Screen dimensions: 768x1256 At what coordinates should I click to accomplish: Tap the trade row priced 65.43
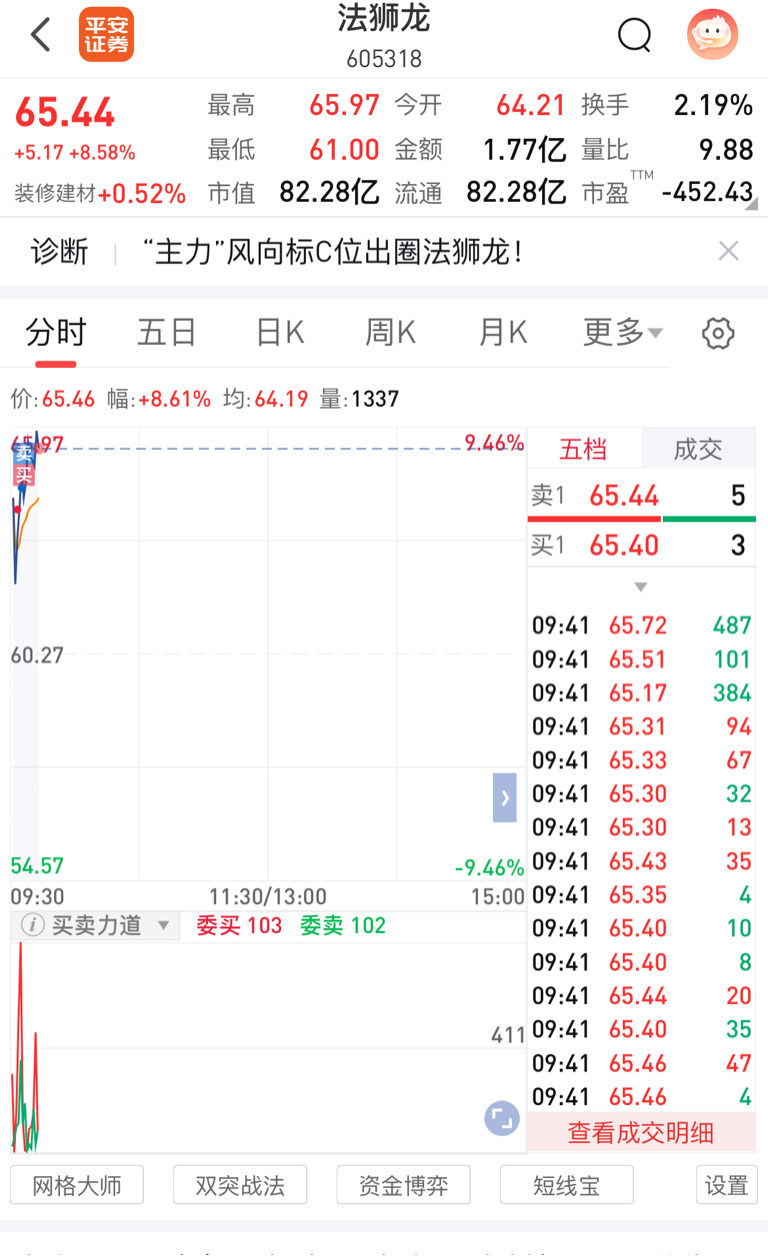pos(641,861)
